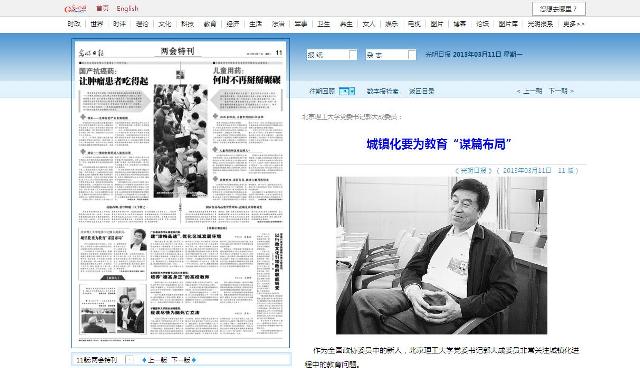Open the large newspaper page thumbnail
Screen dimensions: 640x368
click(x=180, y=193)
